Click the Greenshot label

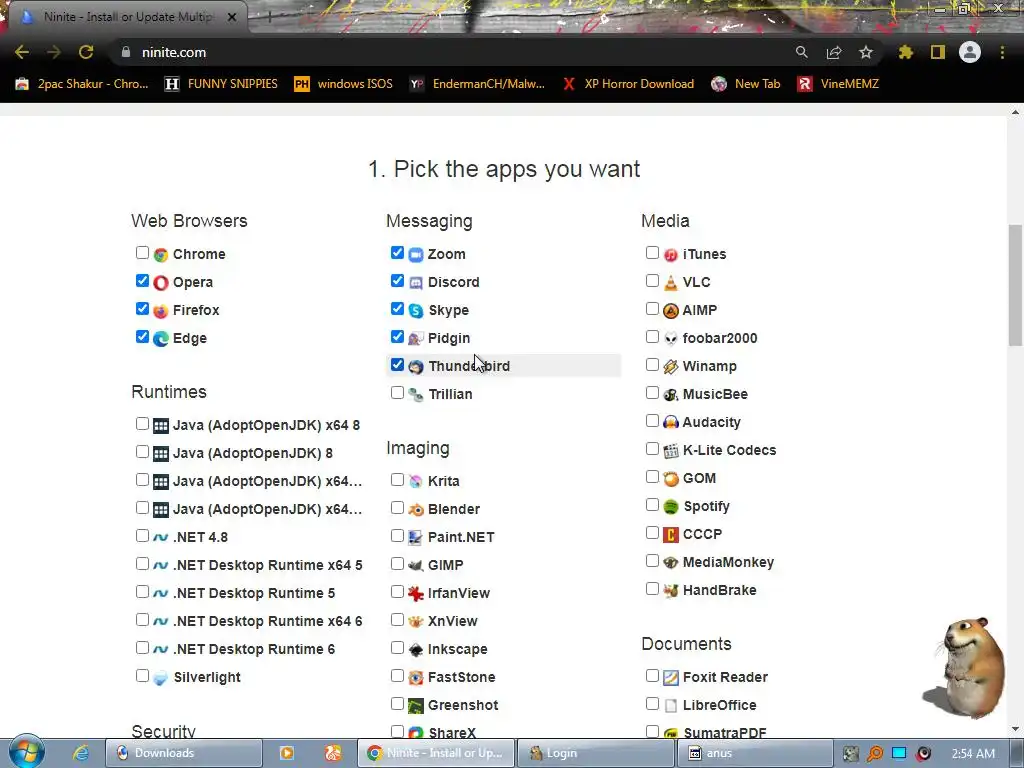pyautogui.click(x=463, y=705)
